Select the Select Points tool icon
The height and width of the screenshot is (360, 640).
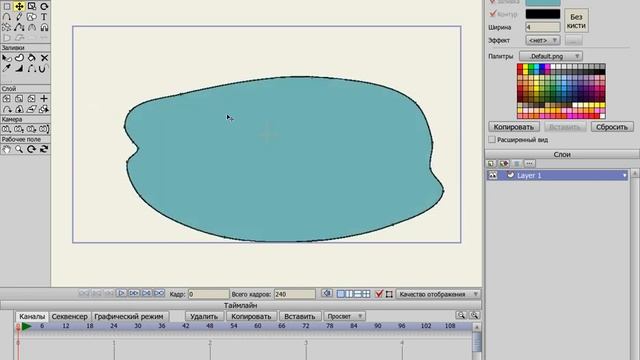(x=7, y=6)
